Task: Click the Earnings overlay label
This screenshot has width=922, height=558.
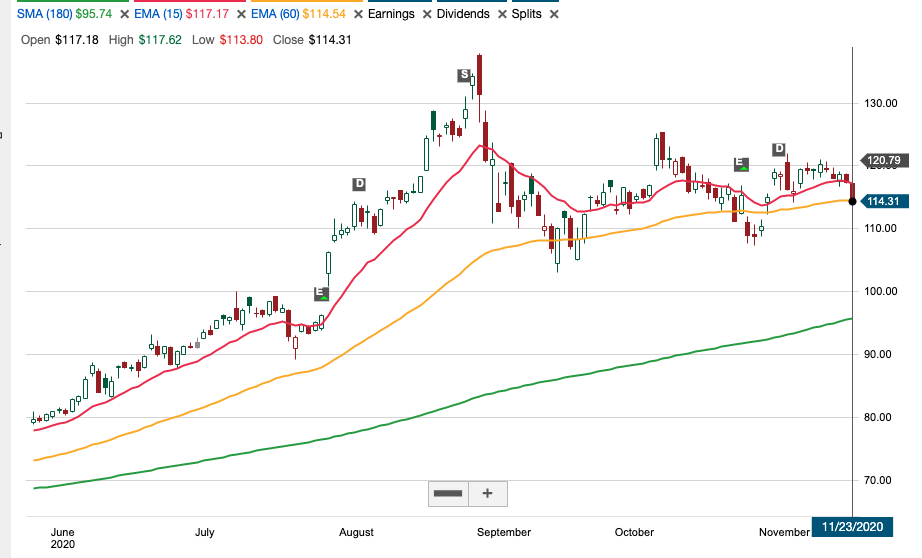Action: (x=391, y=14)
